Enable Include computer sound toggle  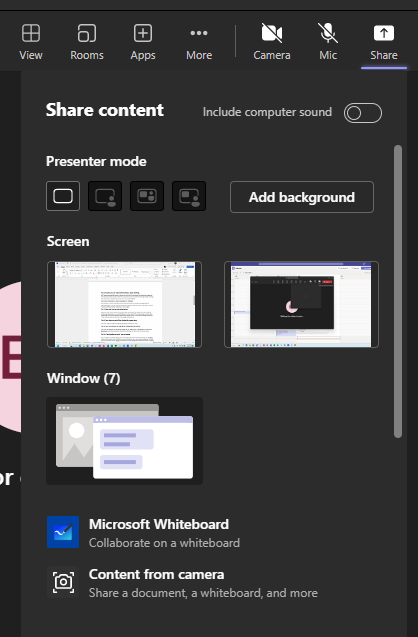click(363, 113)
